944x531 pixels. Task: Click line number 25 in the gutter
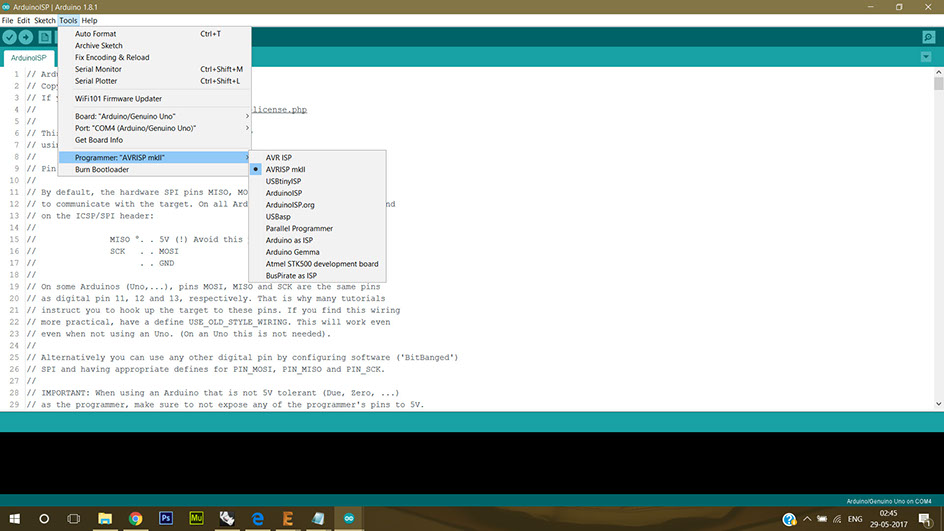click(x=14, y=357)
